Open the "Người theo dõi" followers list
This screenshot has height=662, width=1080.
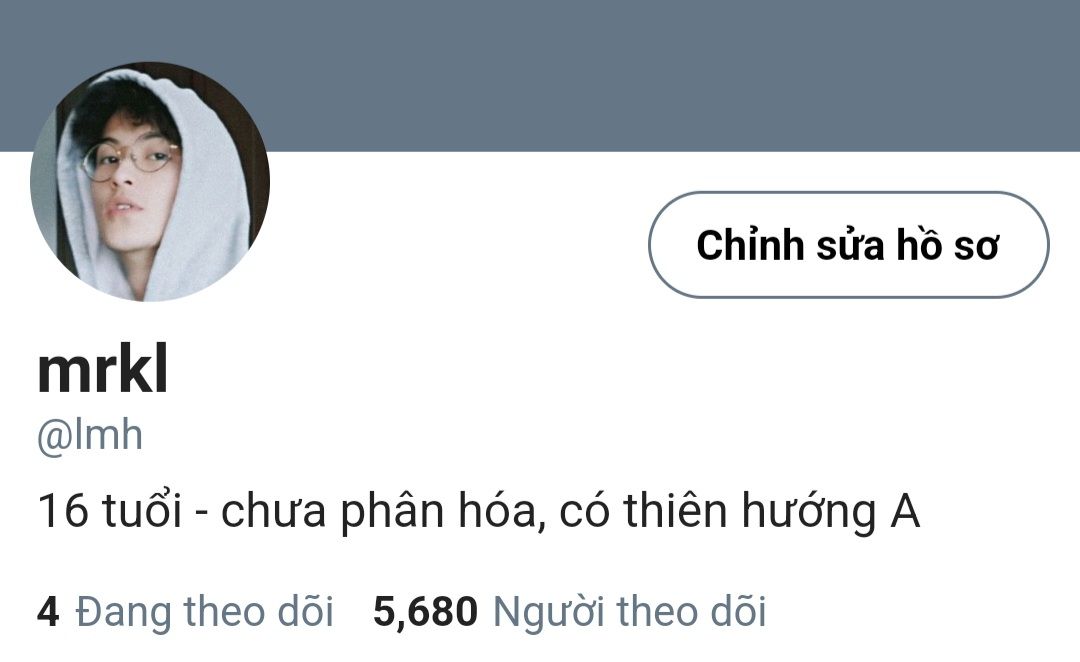(x=630, y=612)
